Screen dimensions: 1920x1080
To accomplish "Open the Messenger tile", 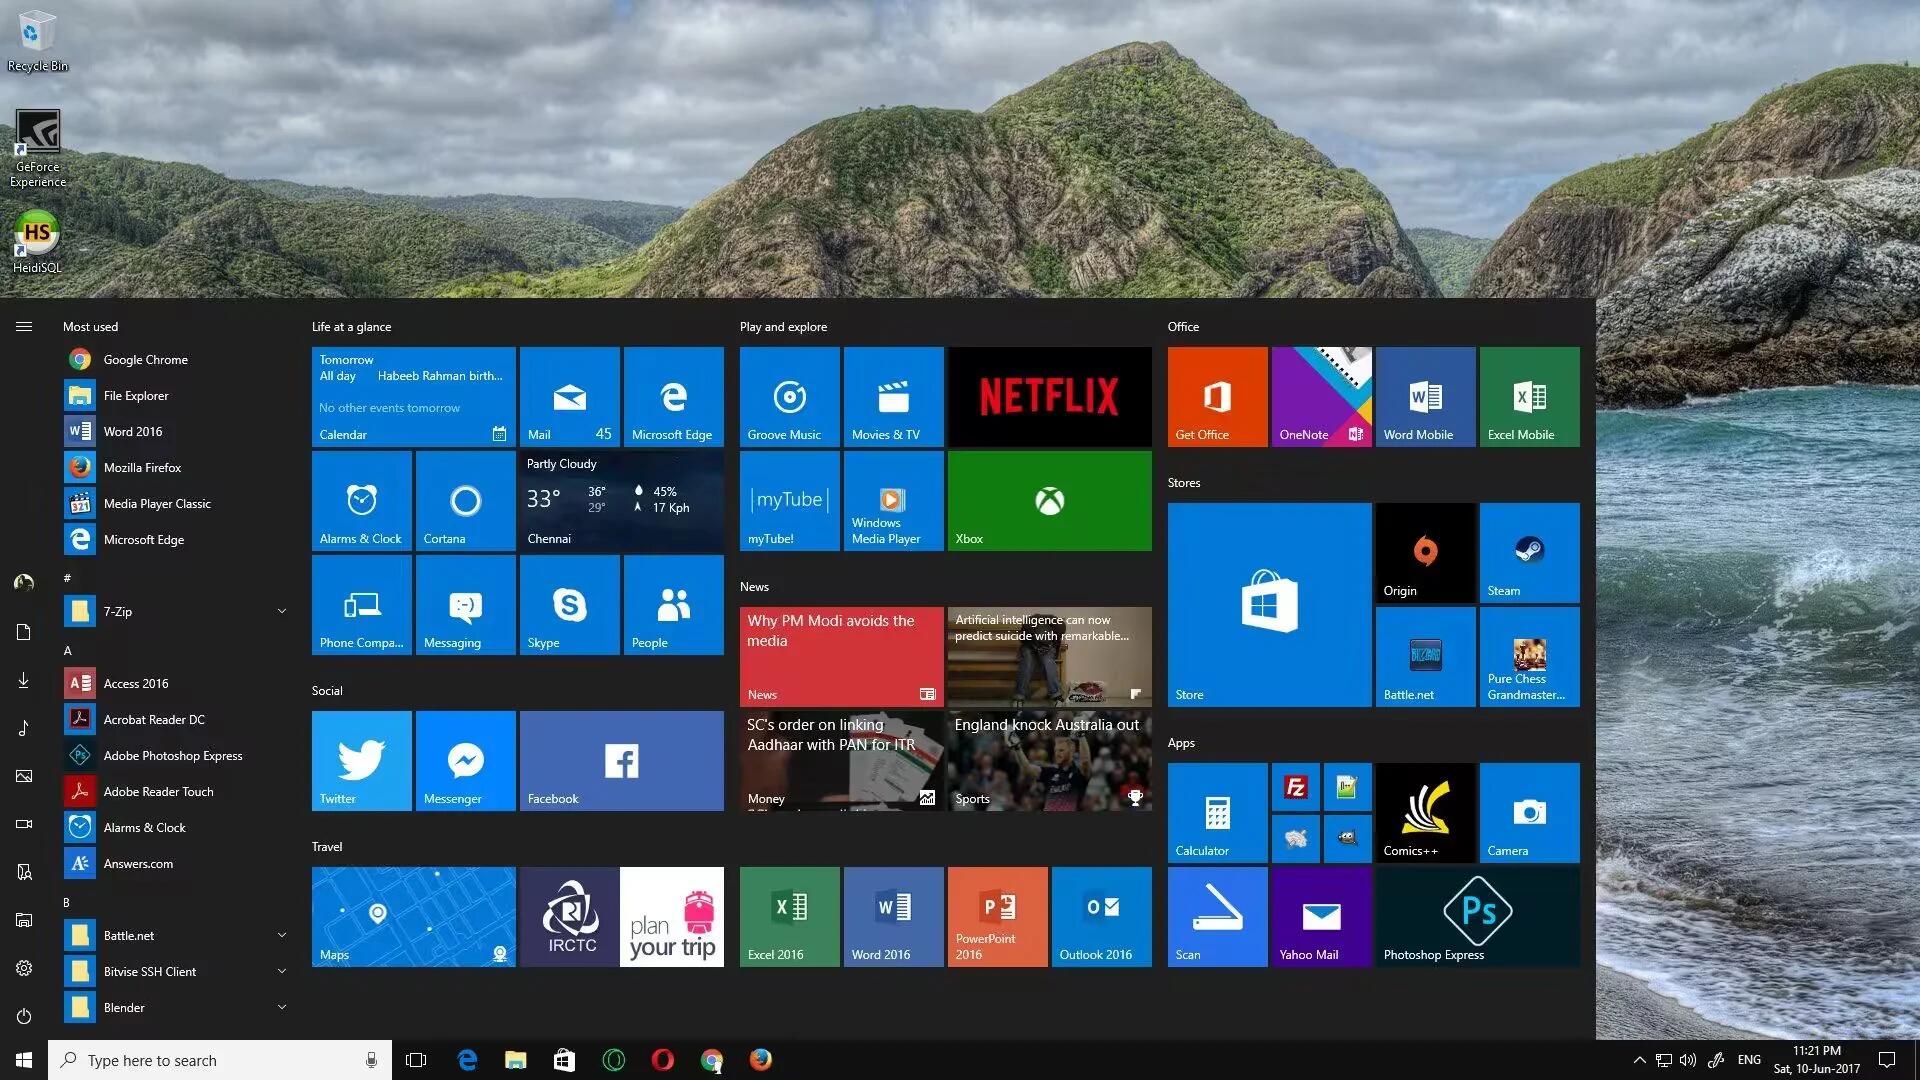I will click(465, 760).
